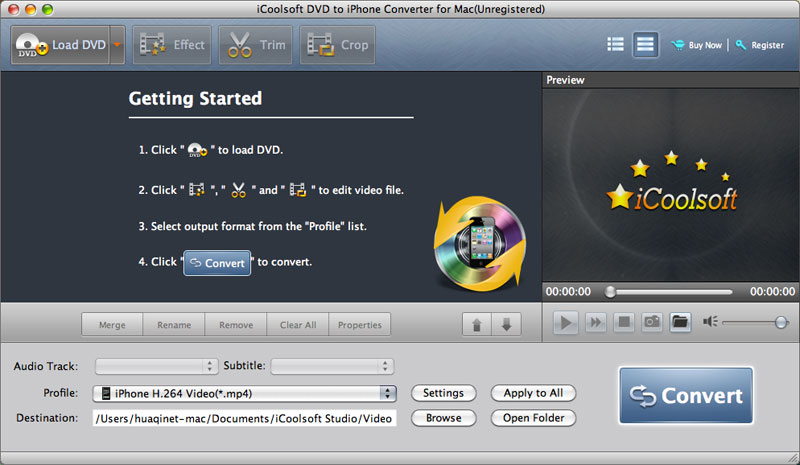
Task: Mute audio using the speaker icon
Action: pos(710,322)
